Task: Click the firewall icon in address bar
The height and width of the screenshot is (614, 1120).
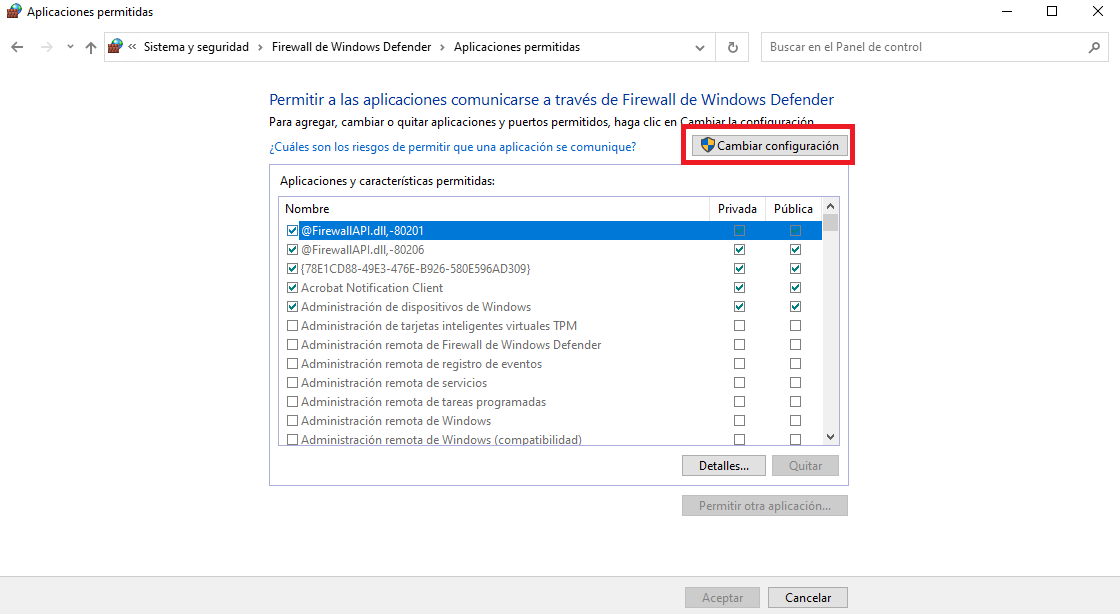Action: click(x=115, y=47)
